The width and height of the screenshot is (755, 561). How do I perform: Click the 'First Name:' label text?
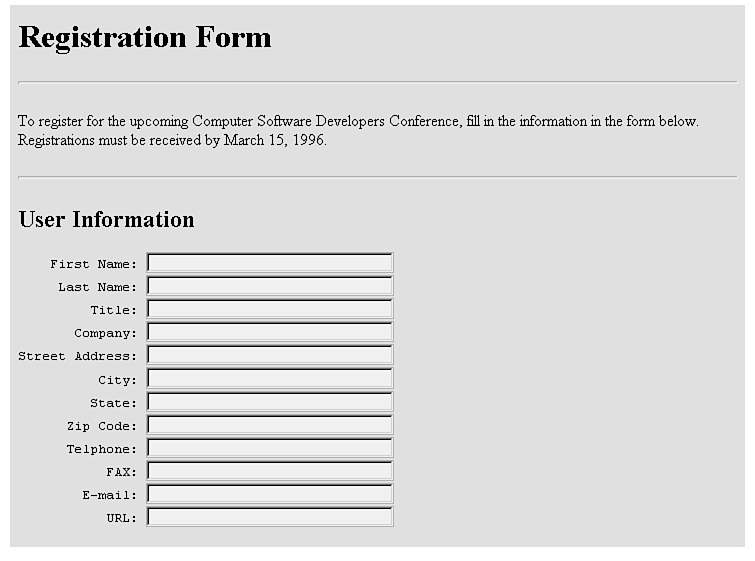pos(94,264)
